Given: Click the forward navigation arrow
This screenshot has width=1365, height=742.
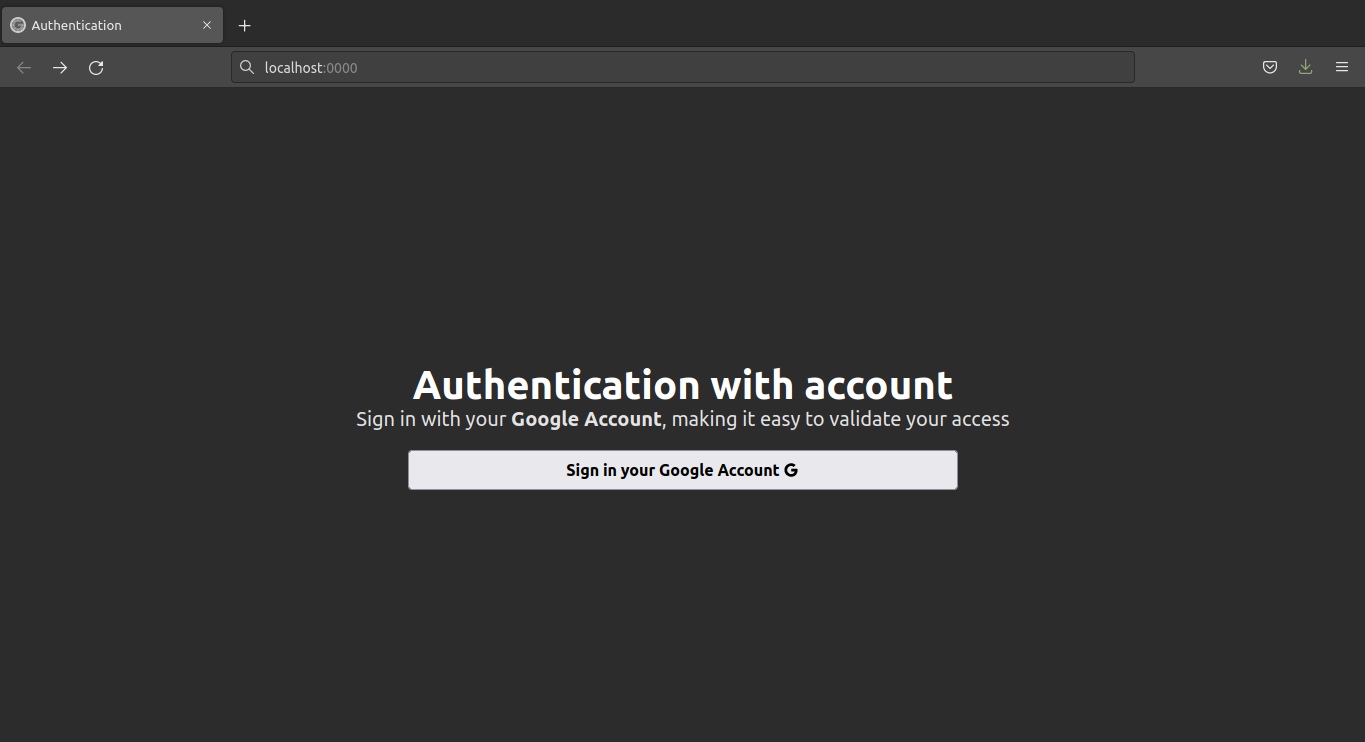Looking at the screenshot, I should pyautogui.click(x=59, y=67).
